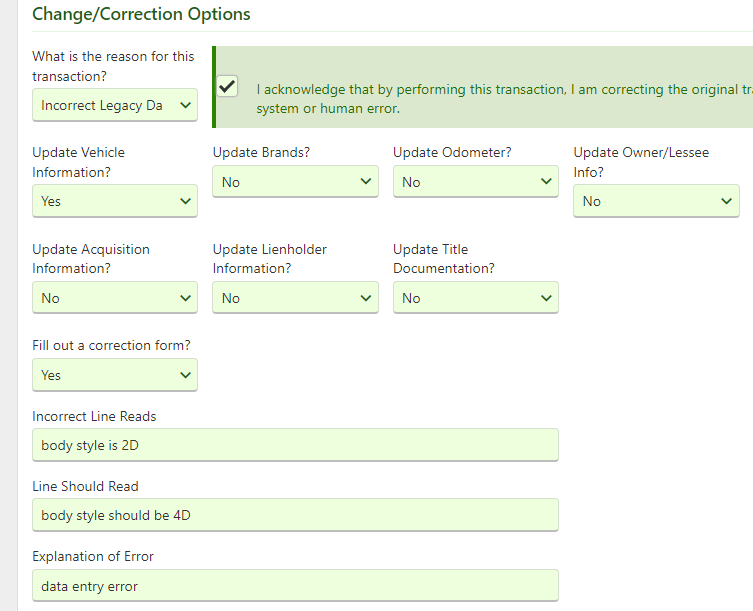
Task: Expand the Fill out a correction form dropdown
Action: pos(114,375)
